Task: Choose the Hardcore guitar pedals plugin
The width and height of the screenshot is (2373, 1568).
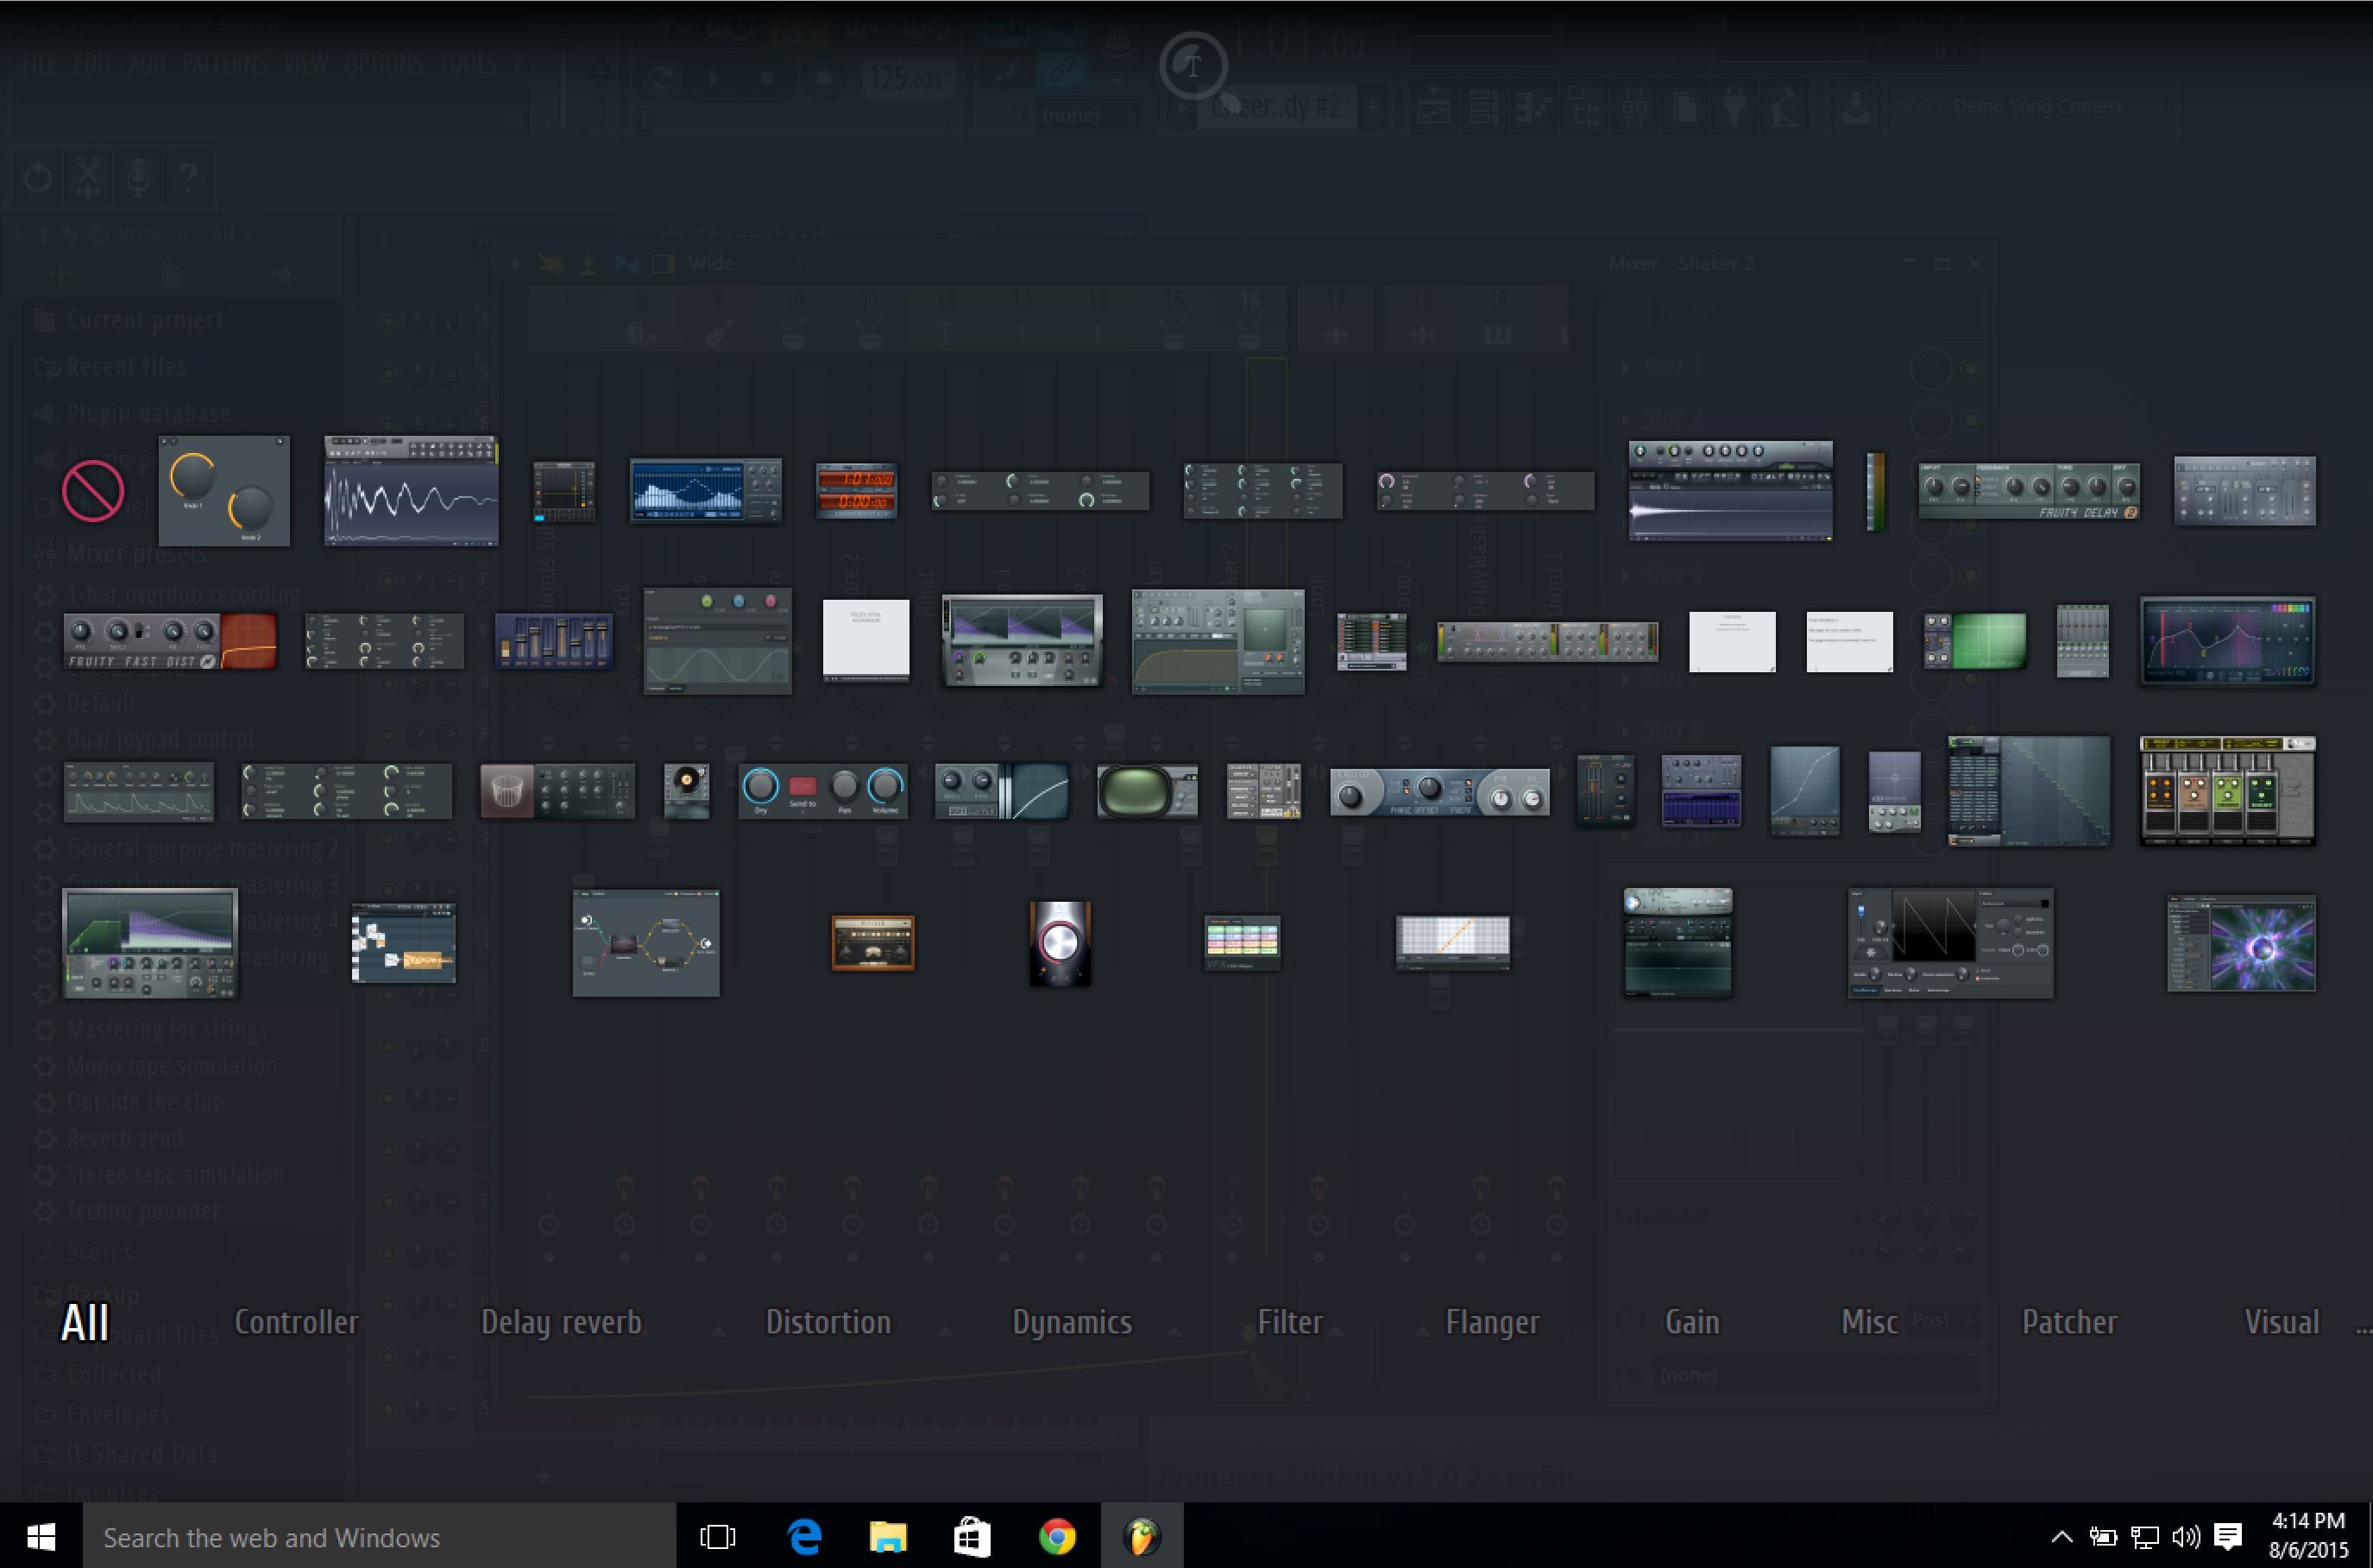Action: tap(2228, 792)
